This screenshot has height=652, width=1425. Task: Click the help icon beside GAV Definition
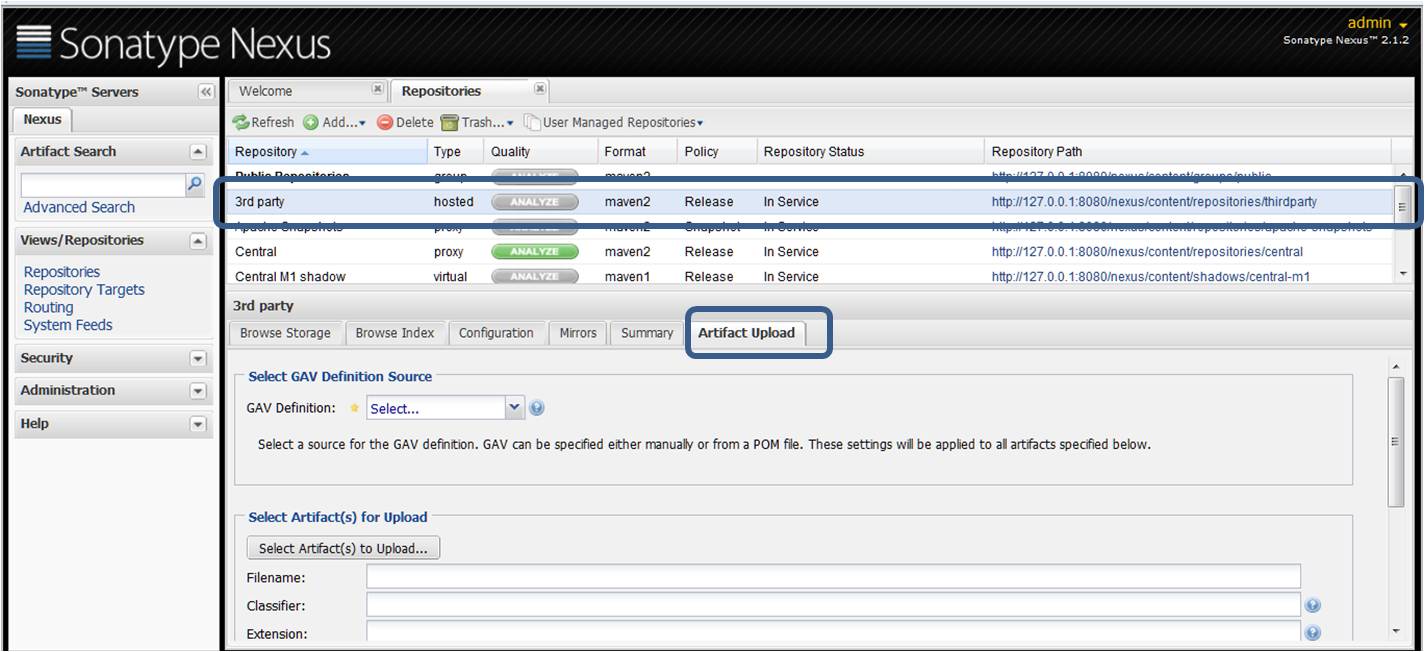[x=535, y=407]
